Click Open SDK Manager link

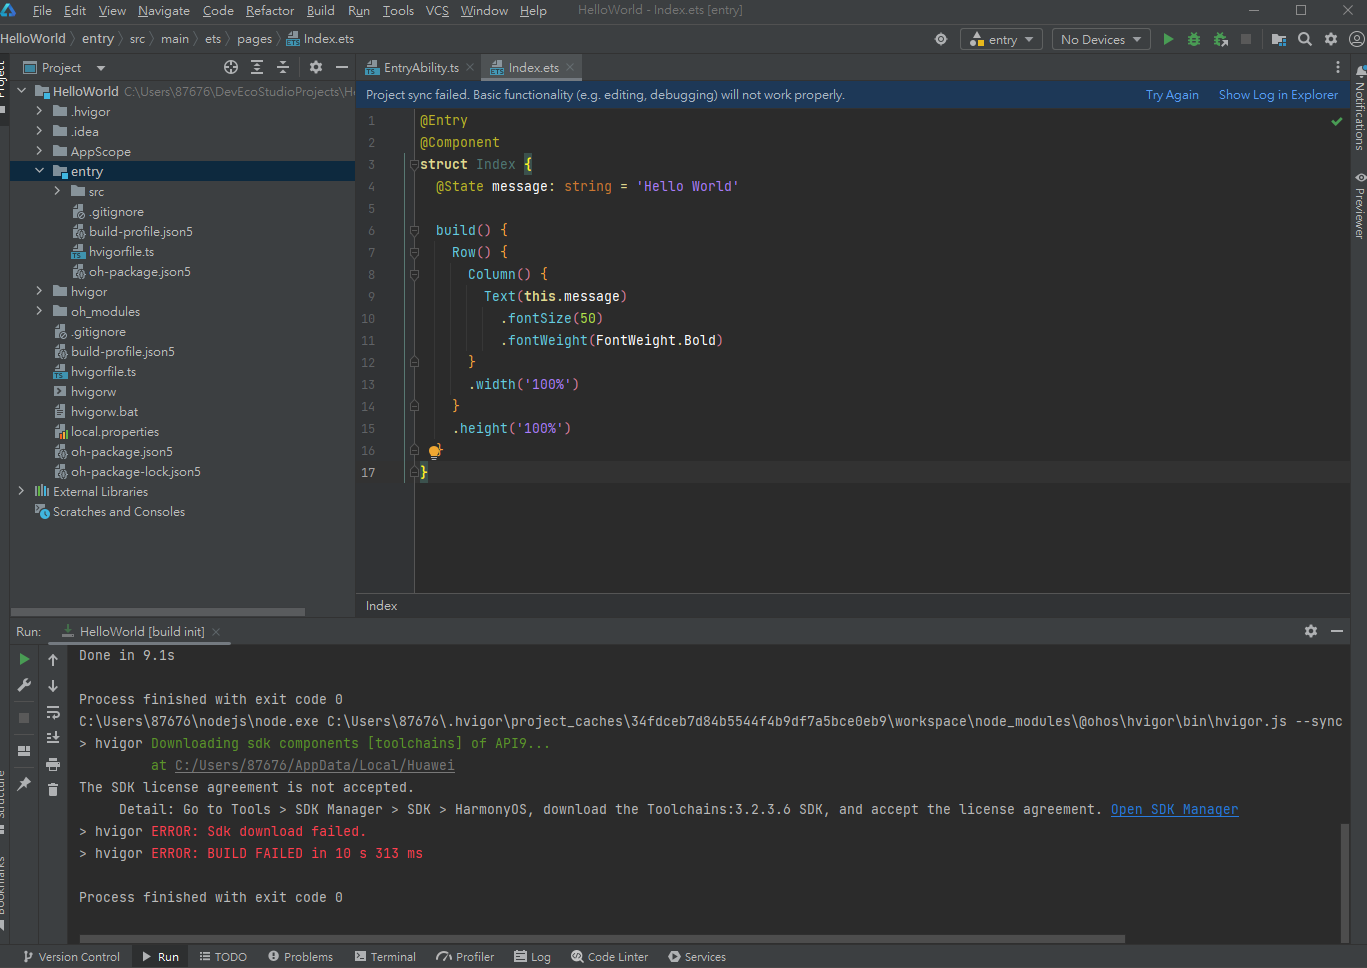[x=1174, y=809]
